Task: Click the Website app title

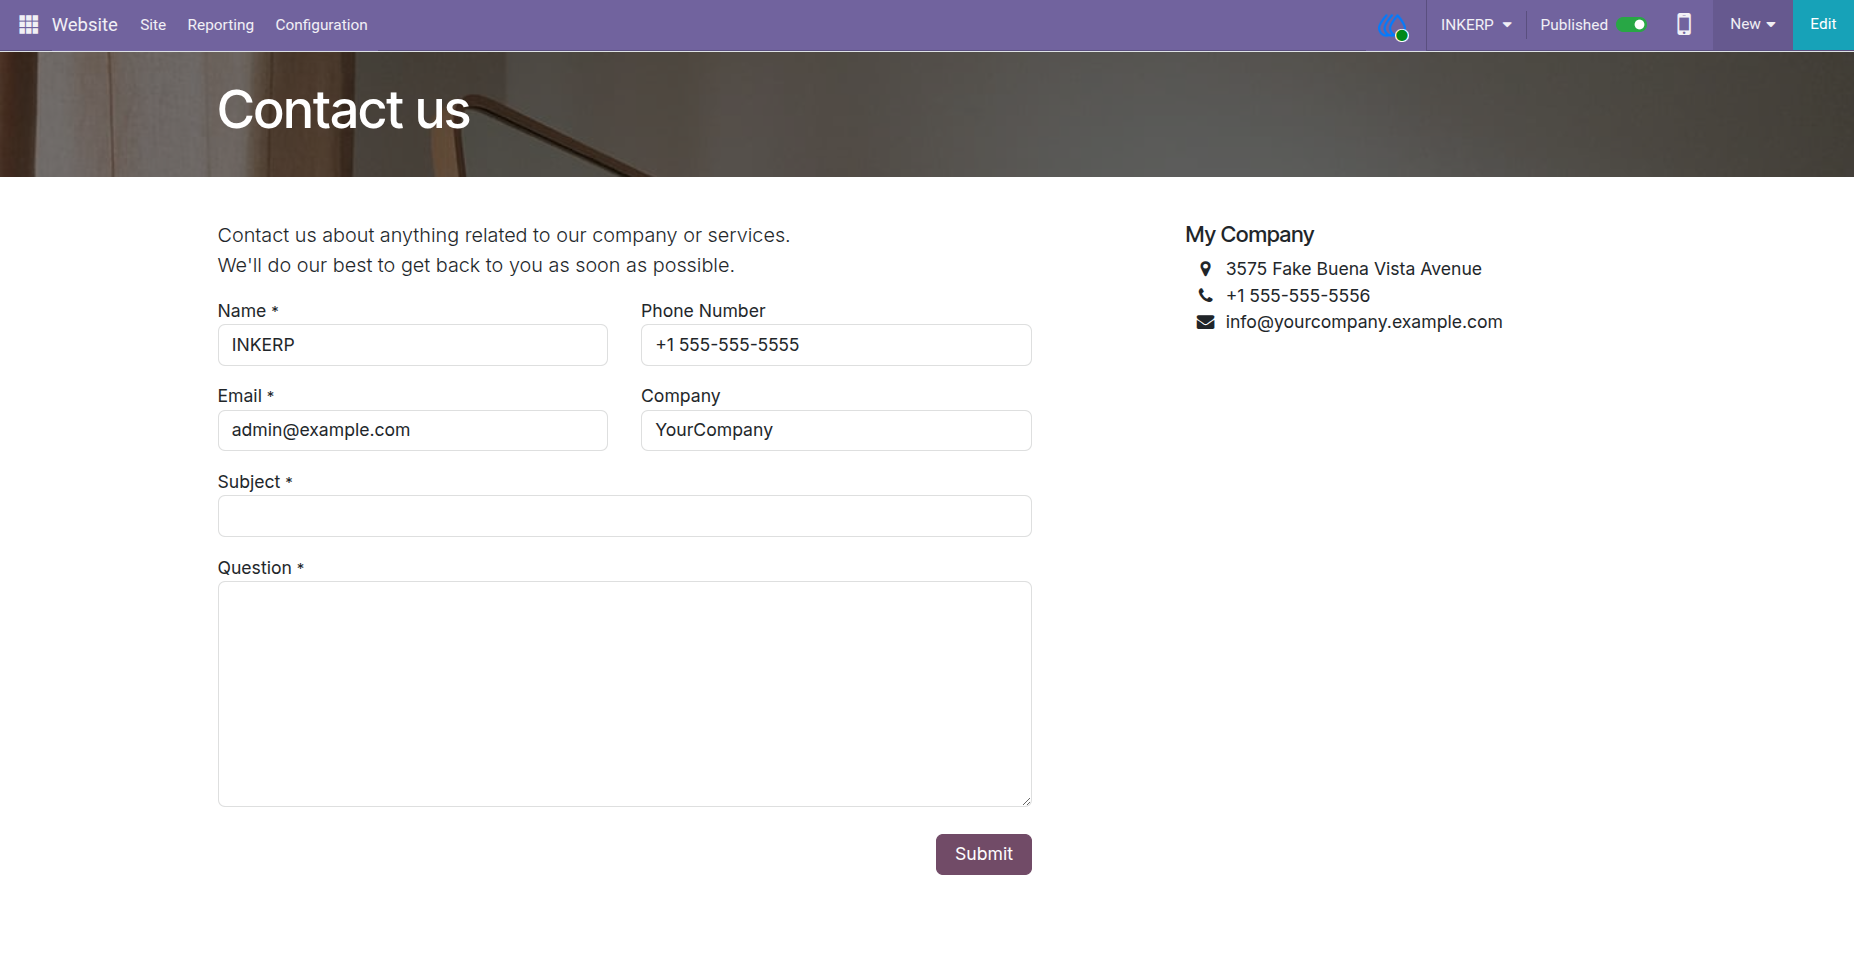Action: coord(85,24)
